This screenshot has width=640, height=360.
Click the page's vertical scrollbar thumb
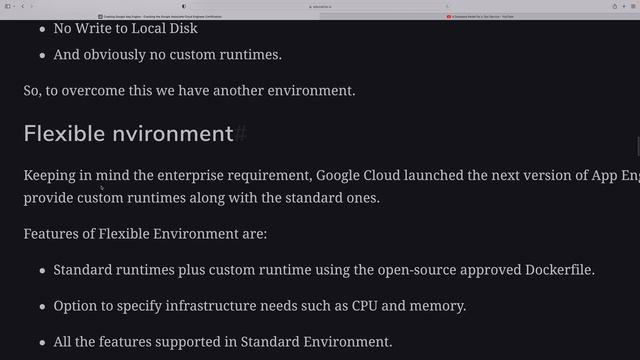point(638,146)
